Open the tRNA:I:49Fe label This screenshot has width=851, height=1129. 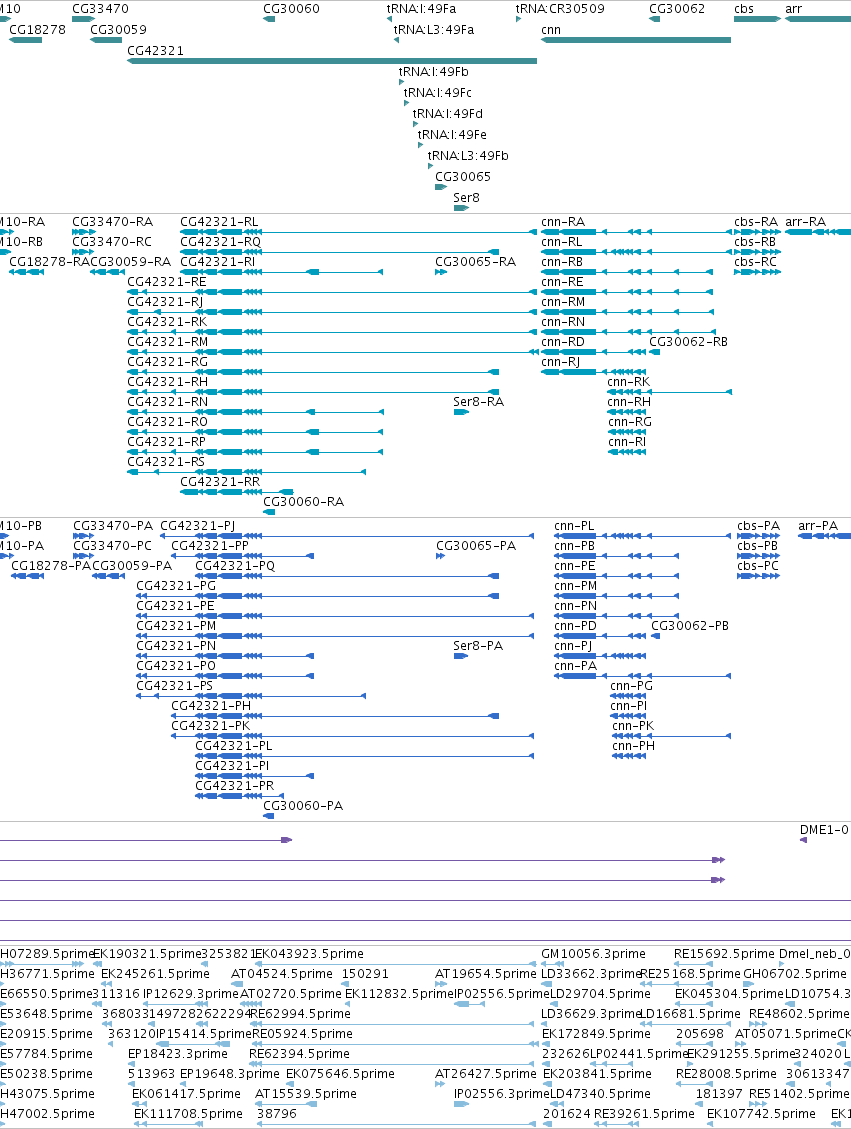[452, 135]
